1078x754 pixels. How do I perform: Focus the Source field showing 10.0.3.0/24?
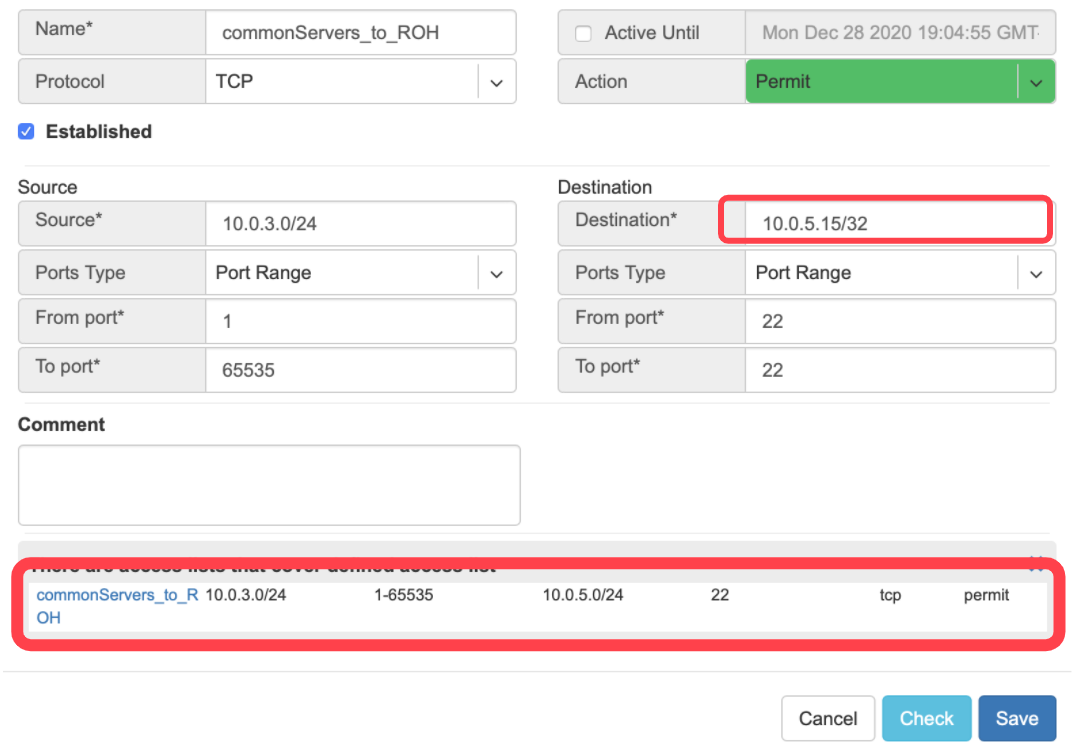(360, 224)
